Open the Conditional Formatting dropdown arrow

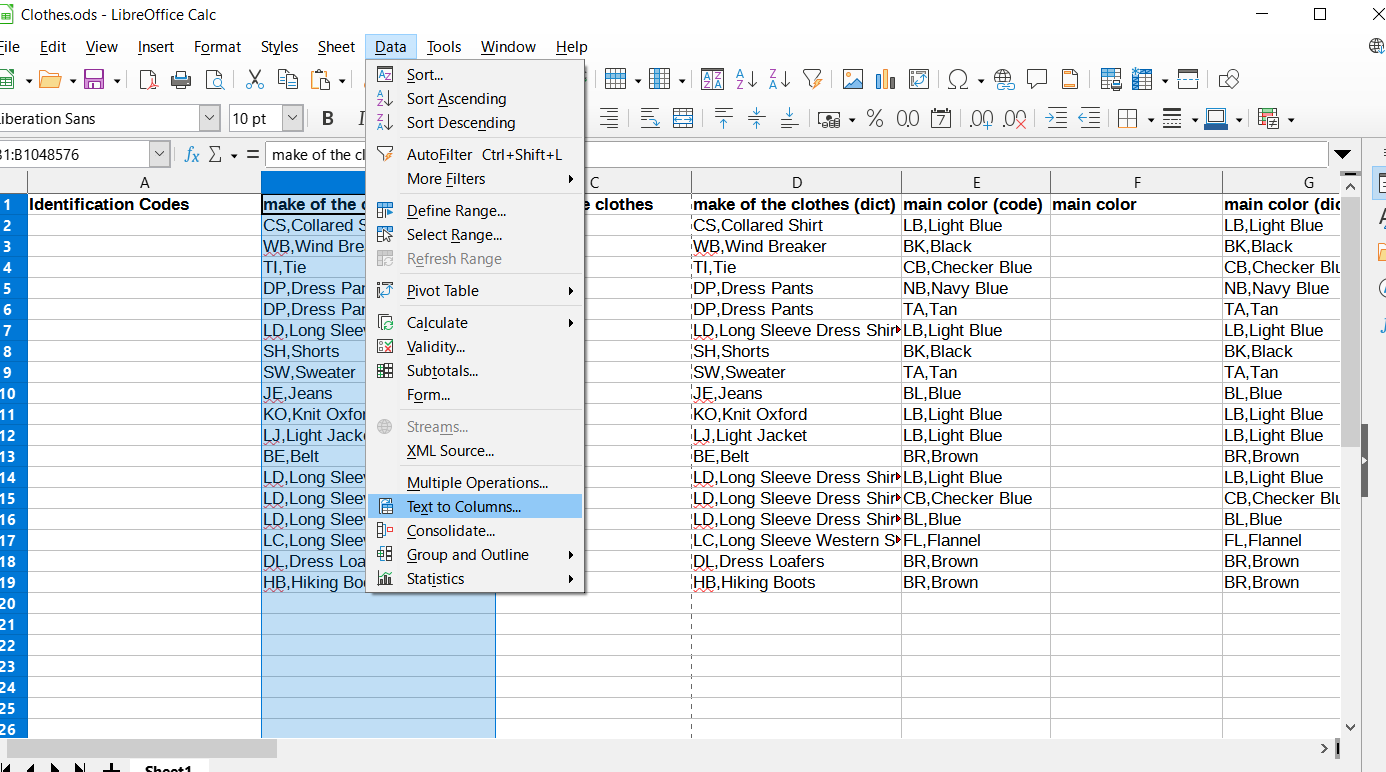tap(1291, 120)
